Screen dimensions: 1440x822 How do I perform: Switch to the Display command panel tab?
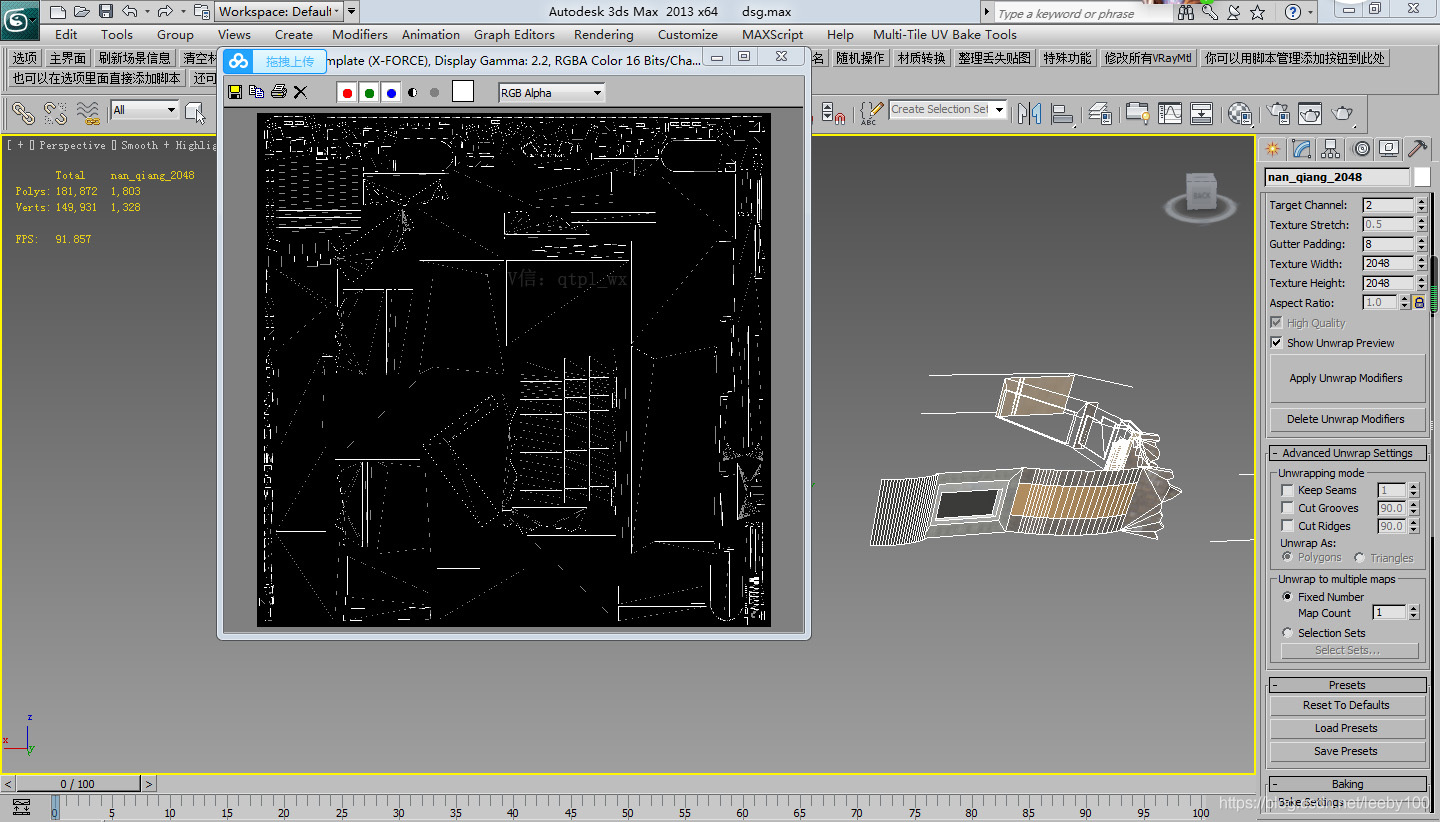(1389, 149)
